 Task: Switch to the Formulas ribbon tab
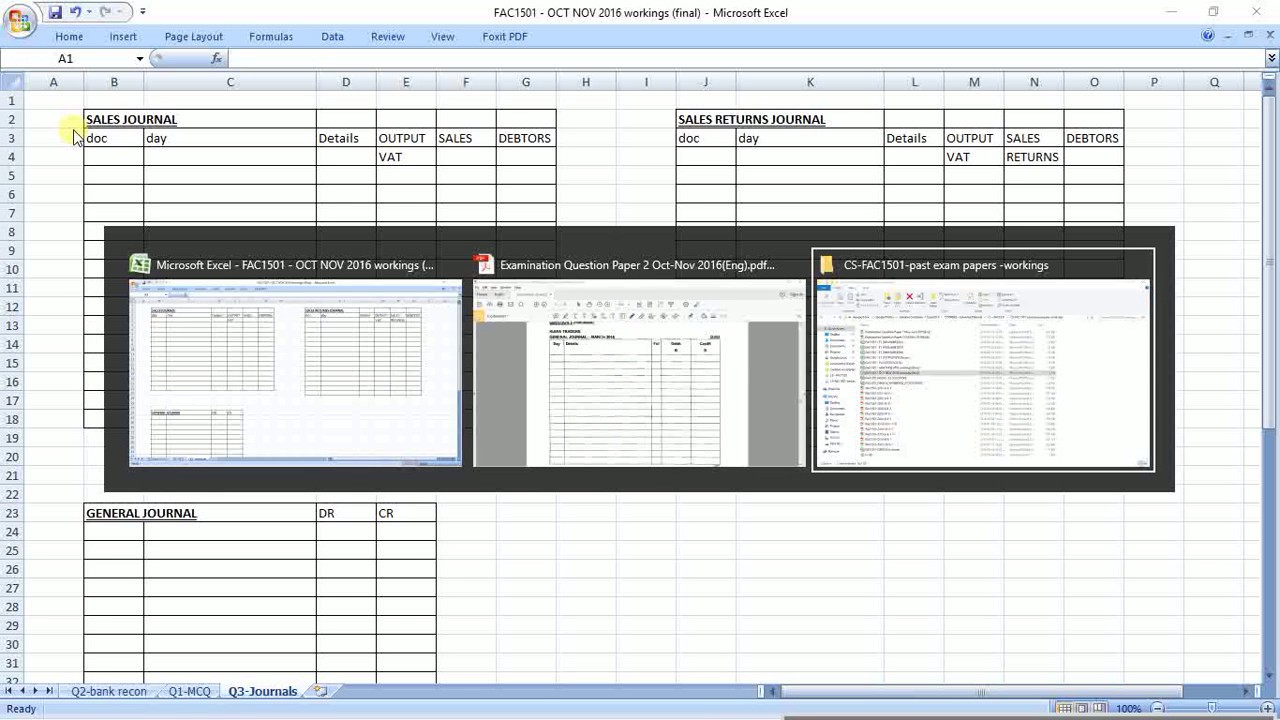(x=271, y=36)
